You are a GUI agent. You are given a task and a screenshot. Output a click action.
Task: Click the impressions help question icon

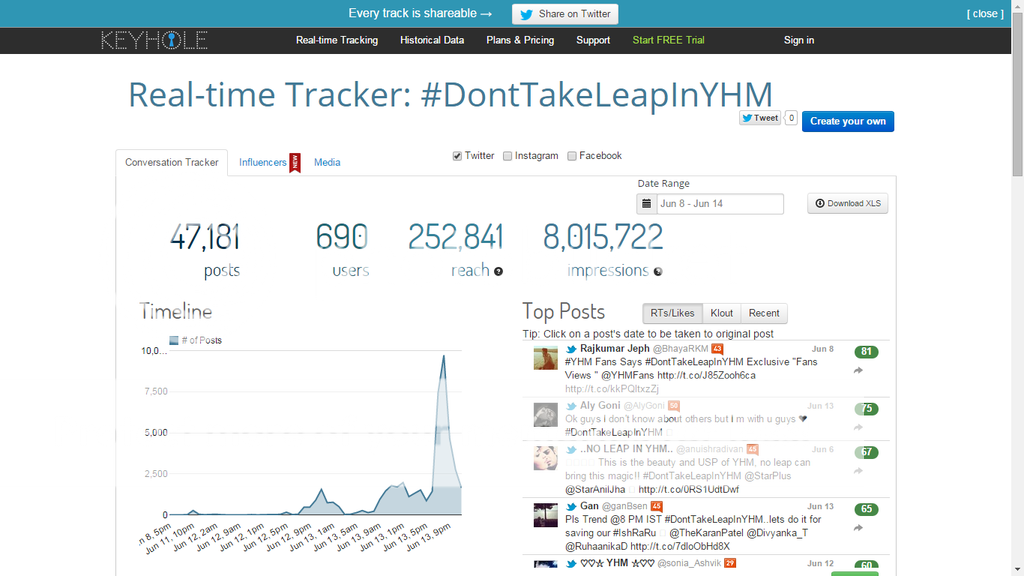658,272
